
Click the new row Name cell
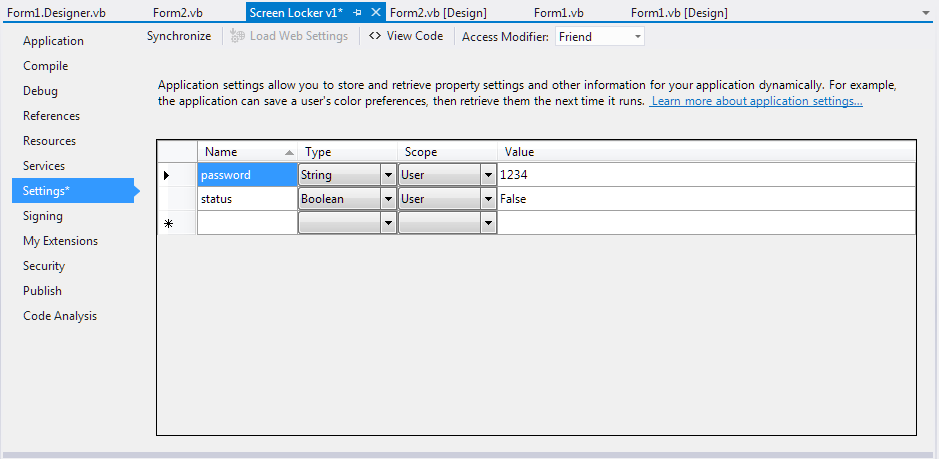coord(247,223)
